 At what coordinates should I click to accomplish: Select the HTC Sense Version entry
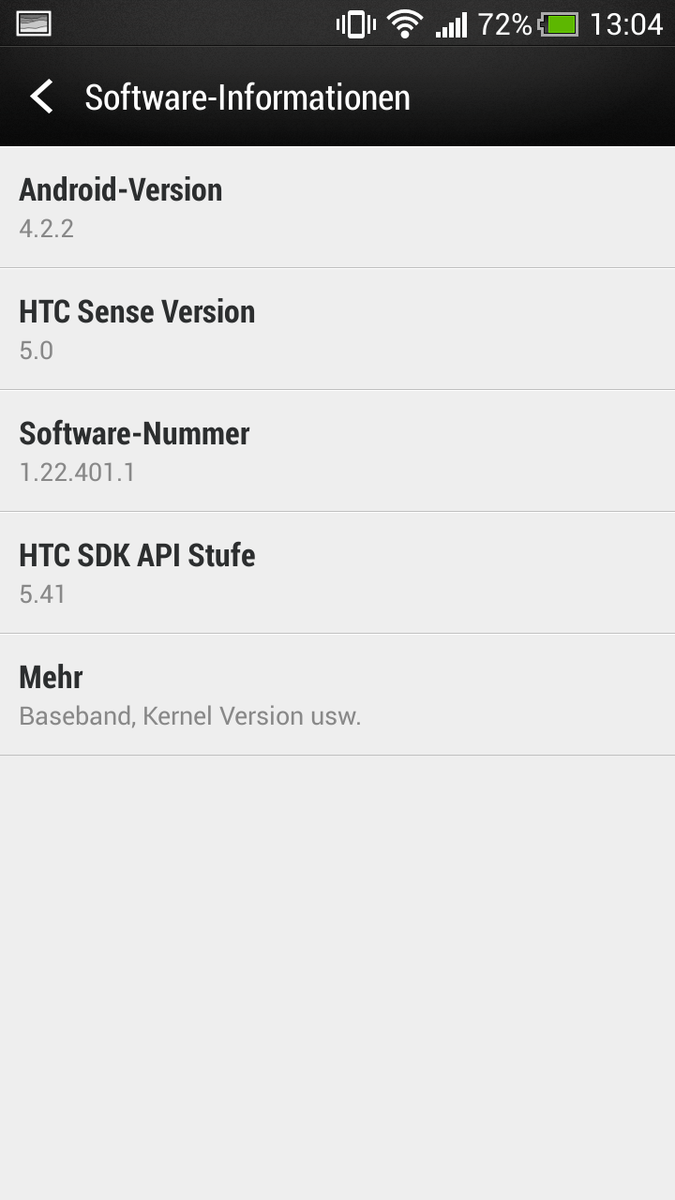click(337, 329)
